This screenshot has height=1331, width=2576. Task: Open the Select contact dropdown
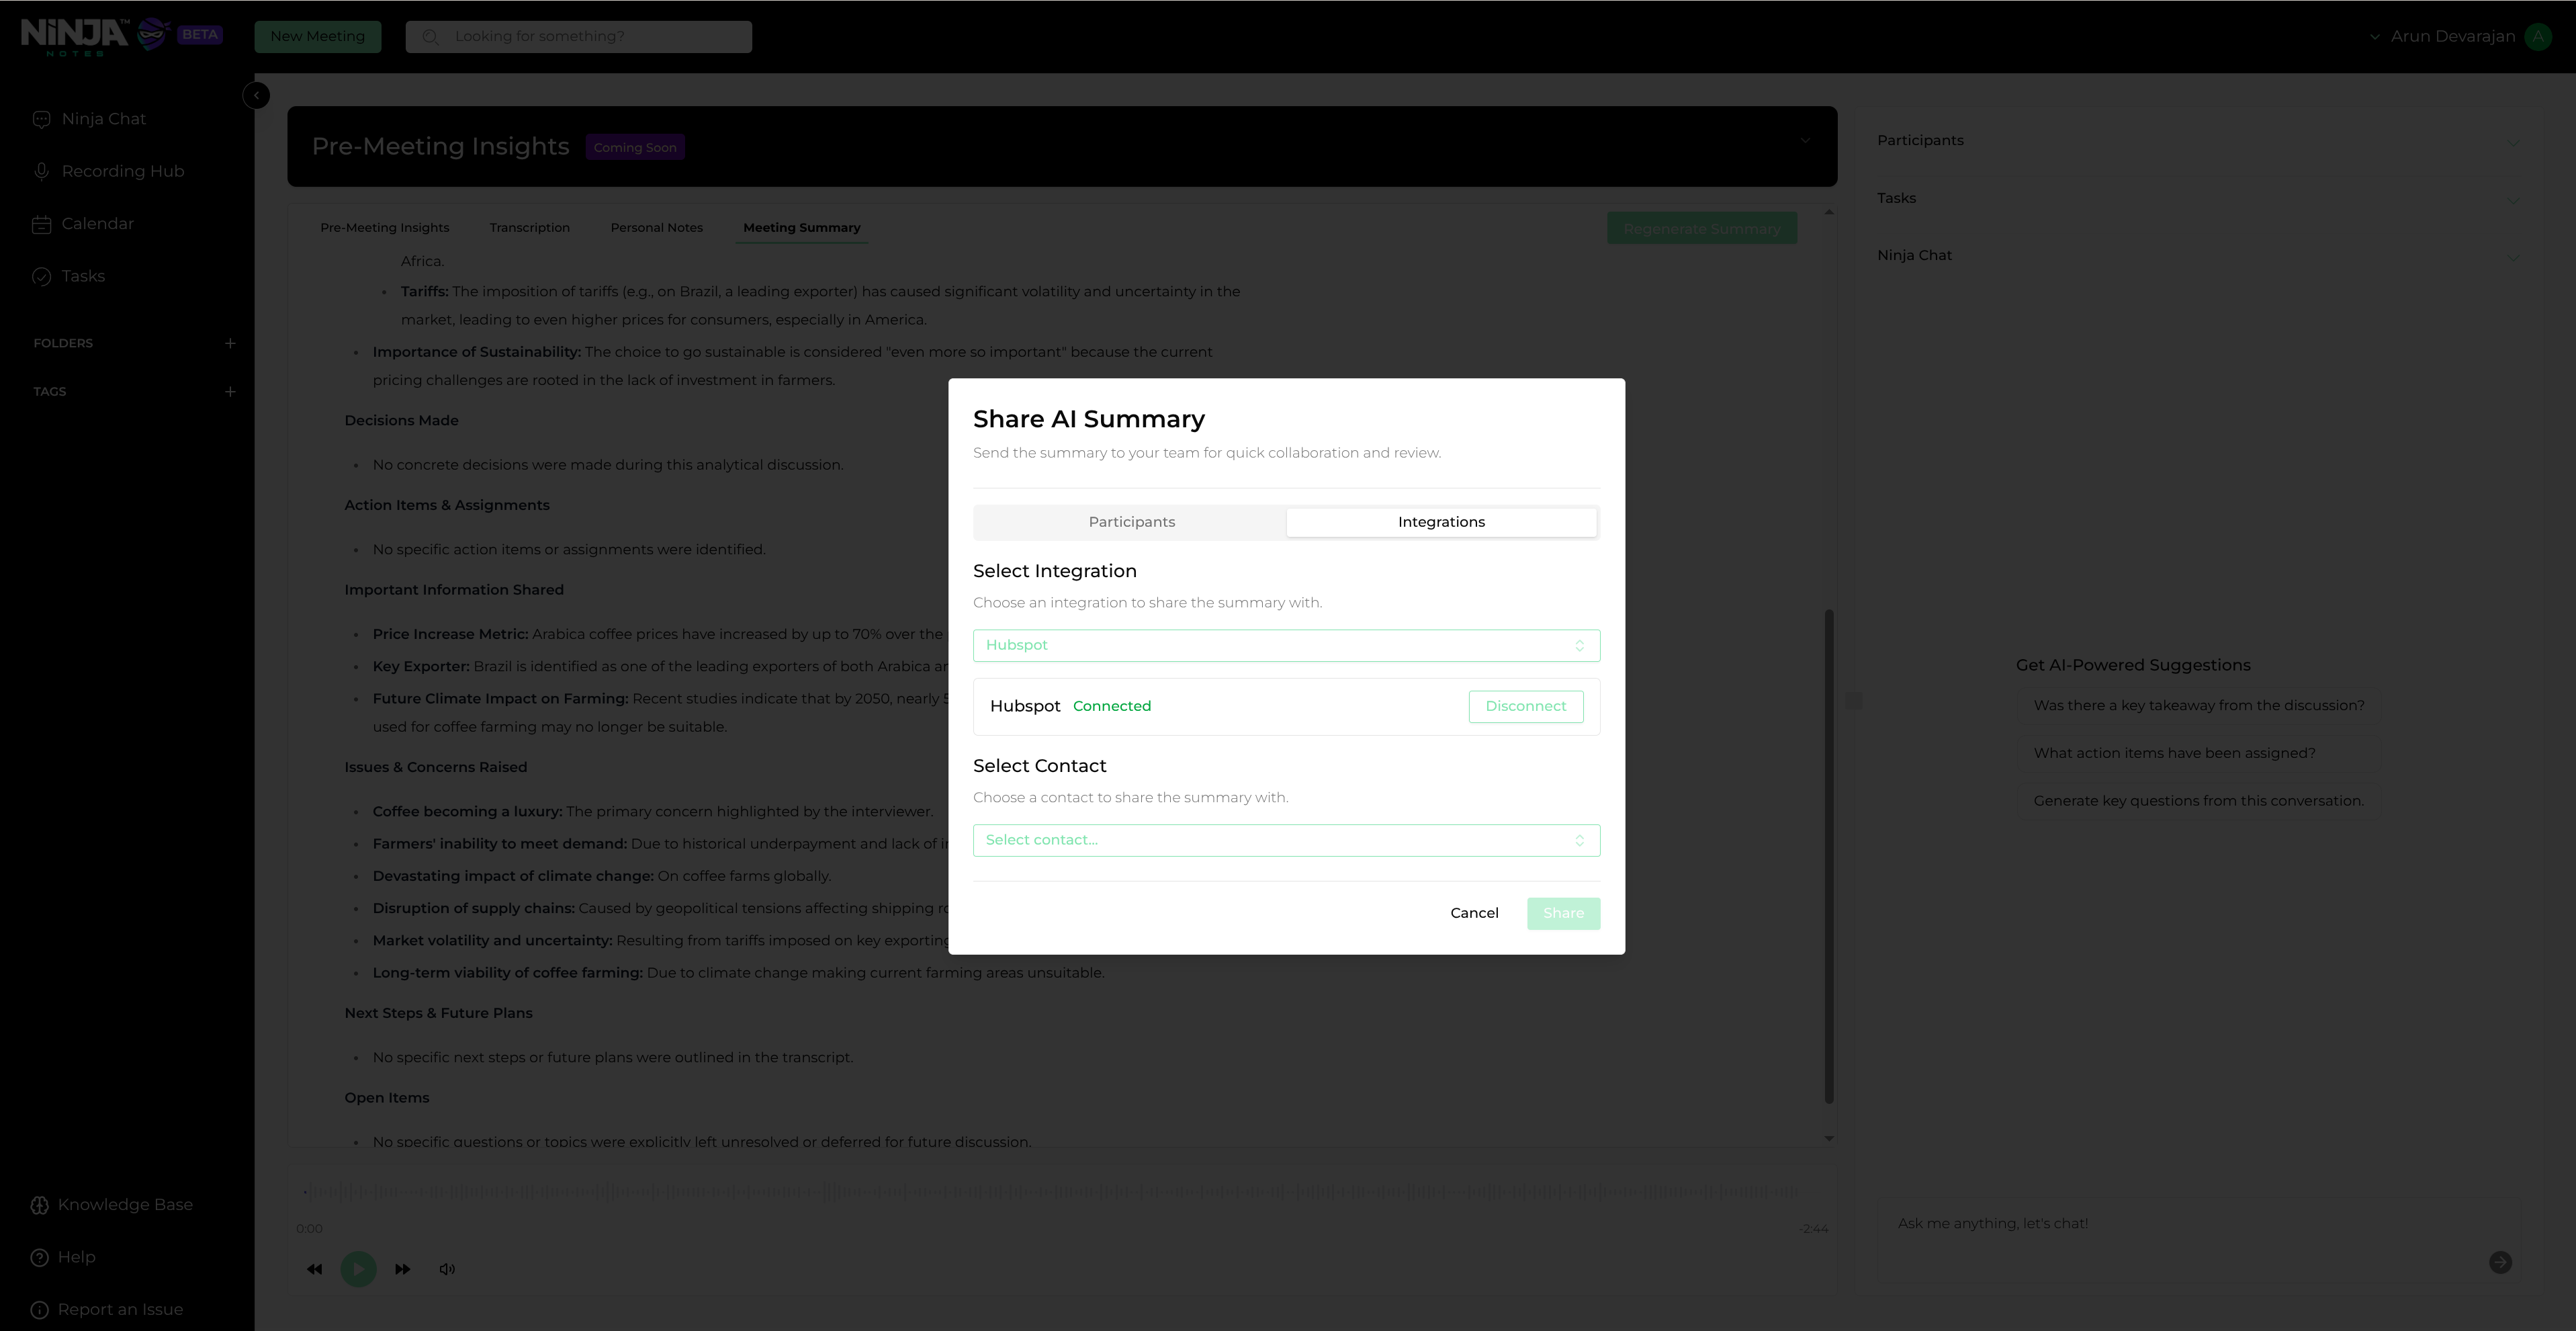[1286, 840]
